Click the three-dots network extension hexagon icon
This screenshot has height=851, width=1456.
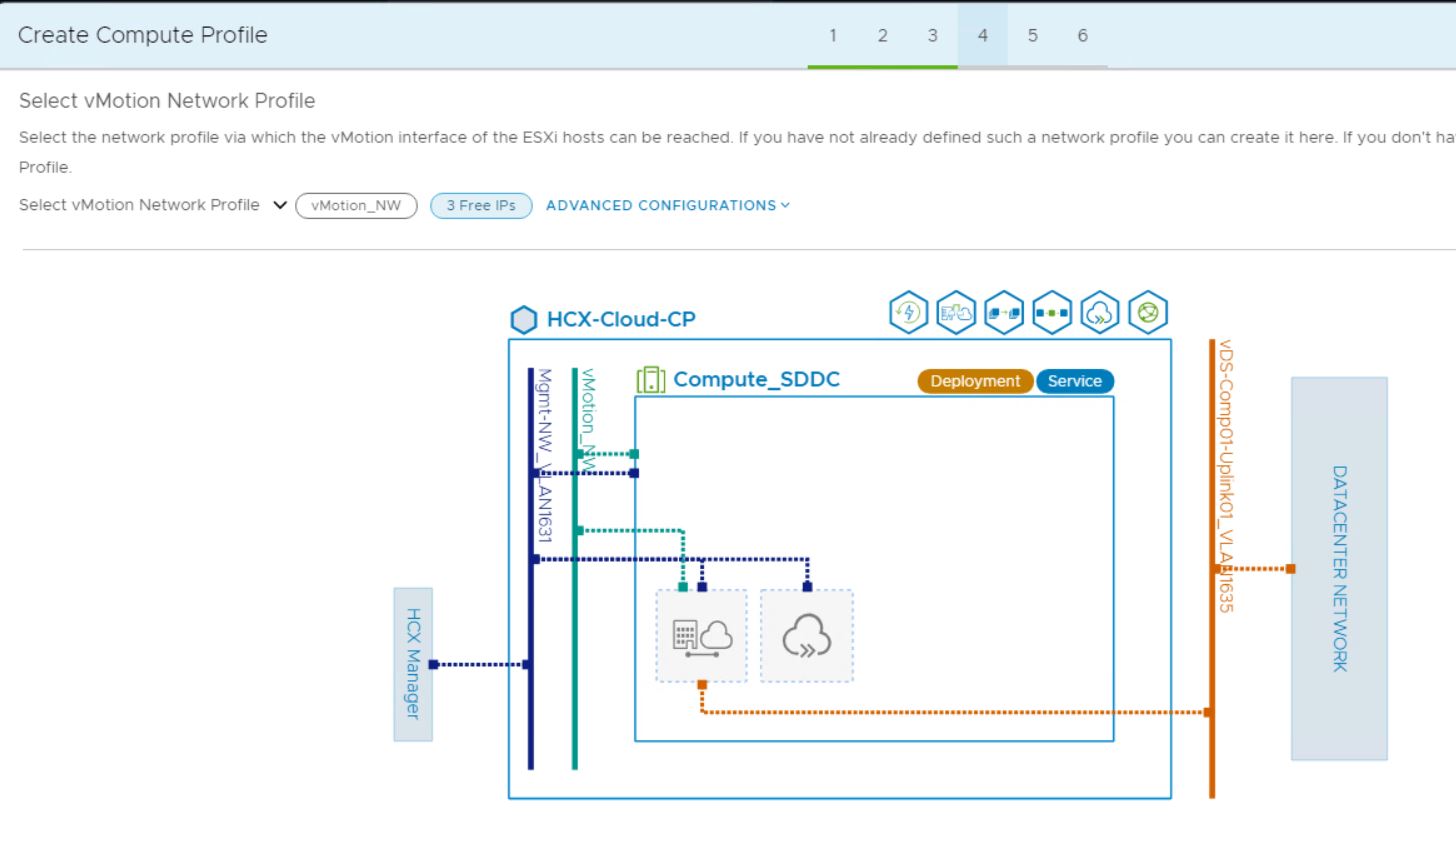[x=1052, y=313]
